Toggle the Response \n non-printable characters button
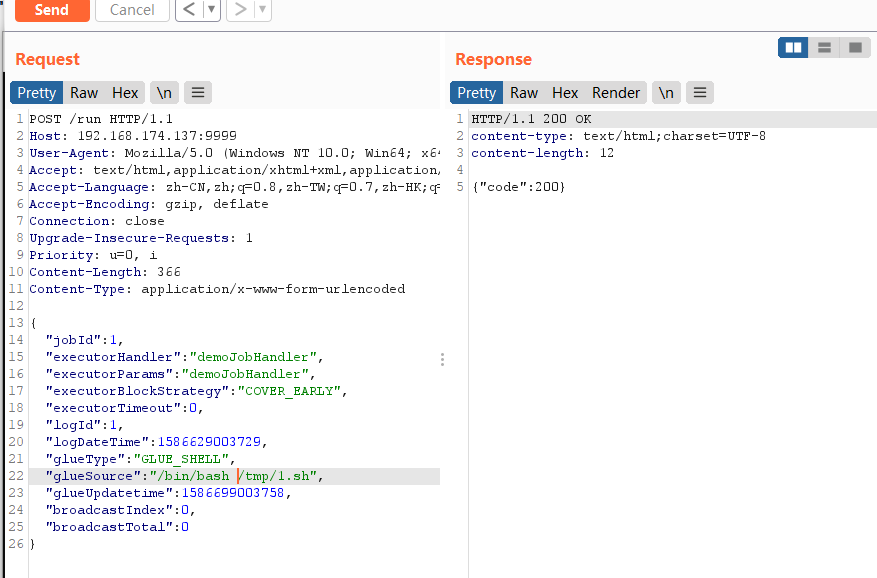Image resolution: width=877 pixels, height=578 pixels. click(666, 93)
